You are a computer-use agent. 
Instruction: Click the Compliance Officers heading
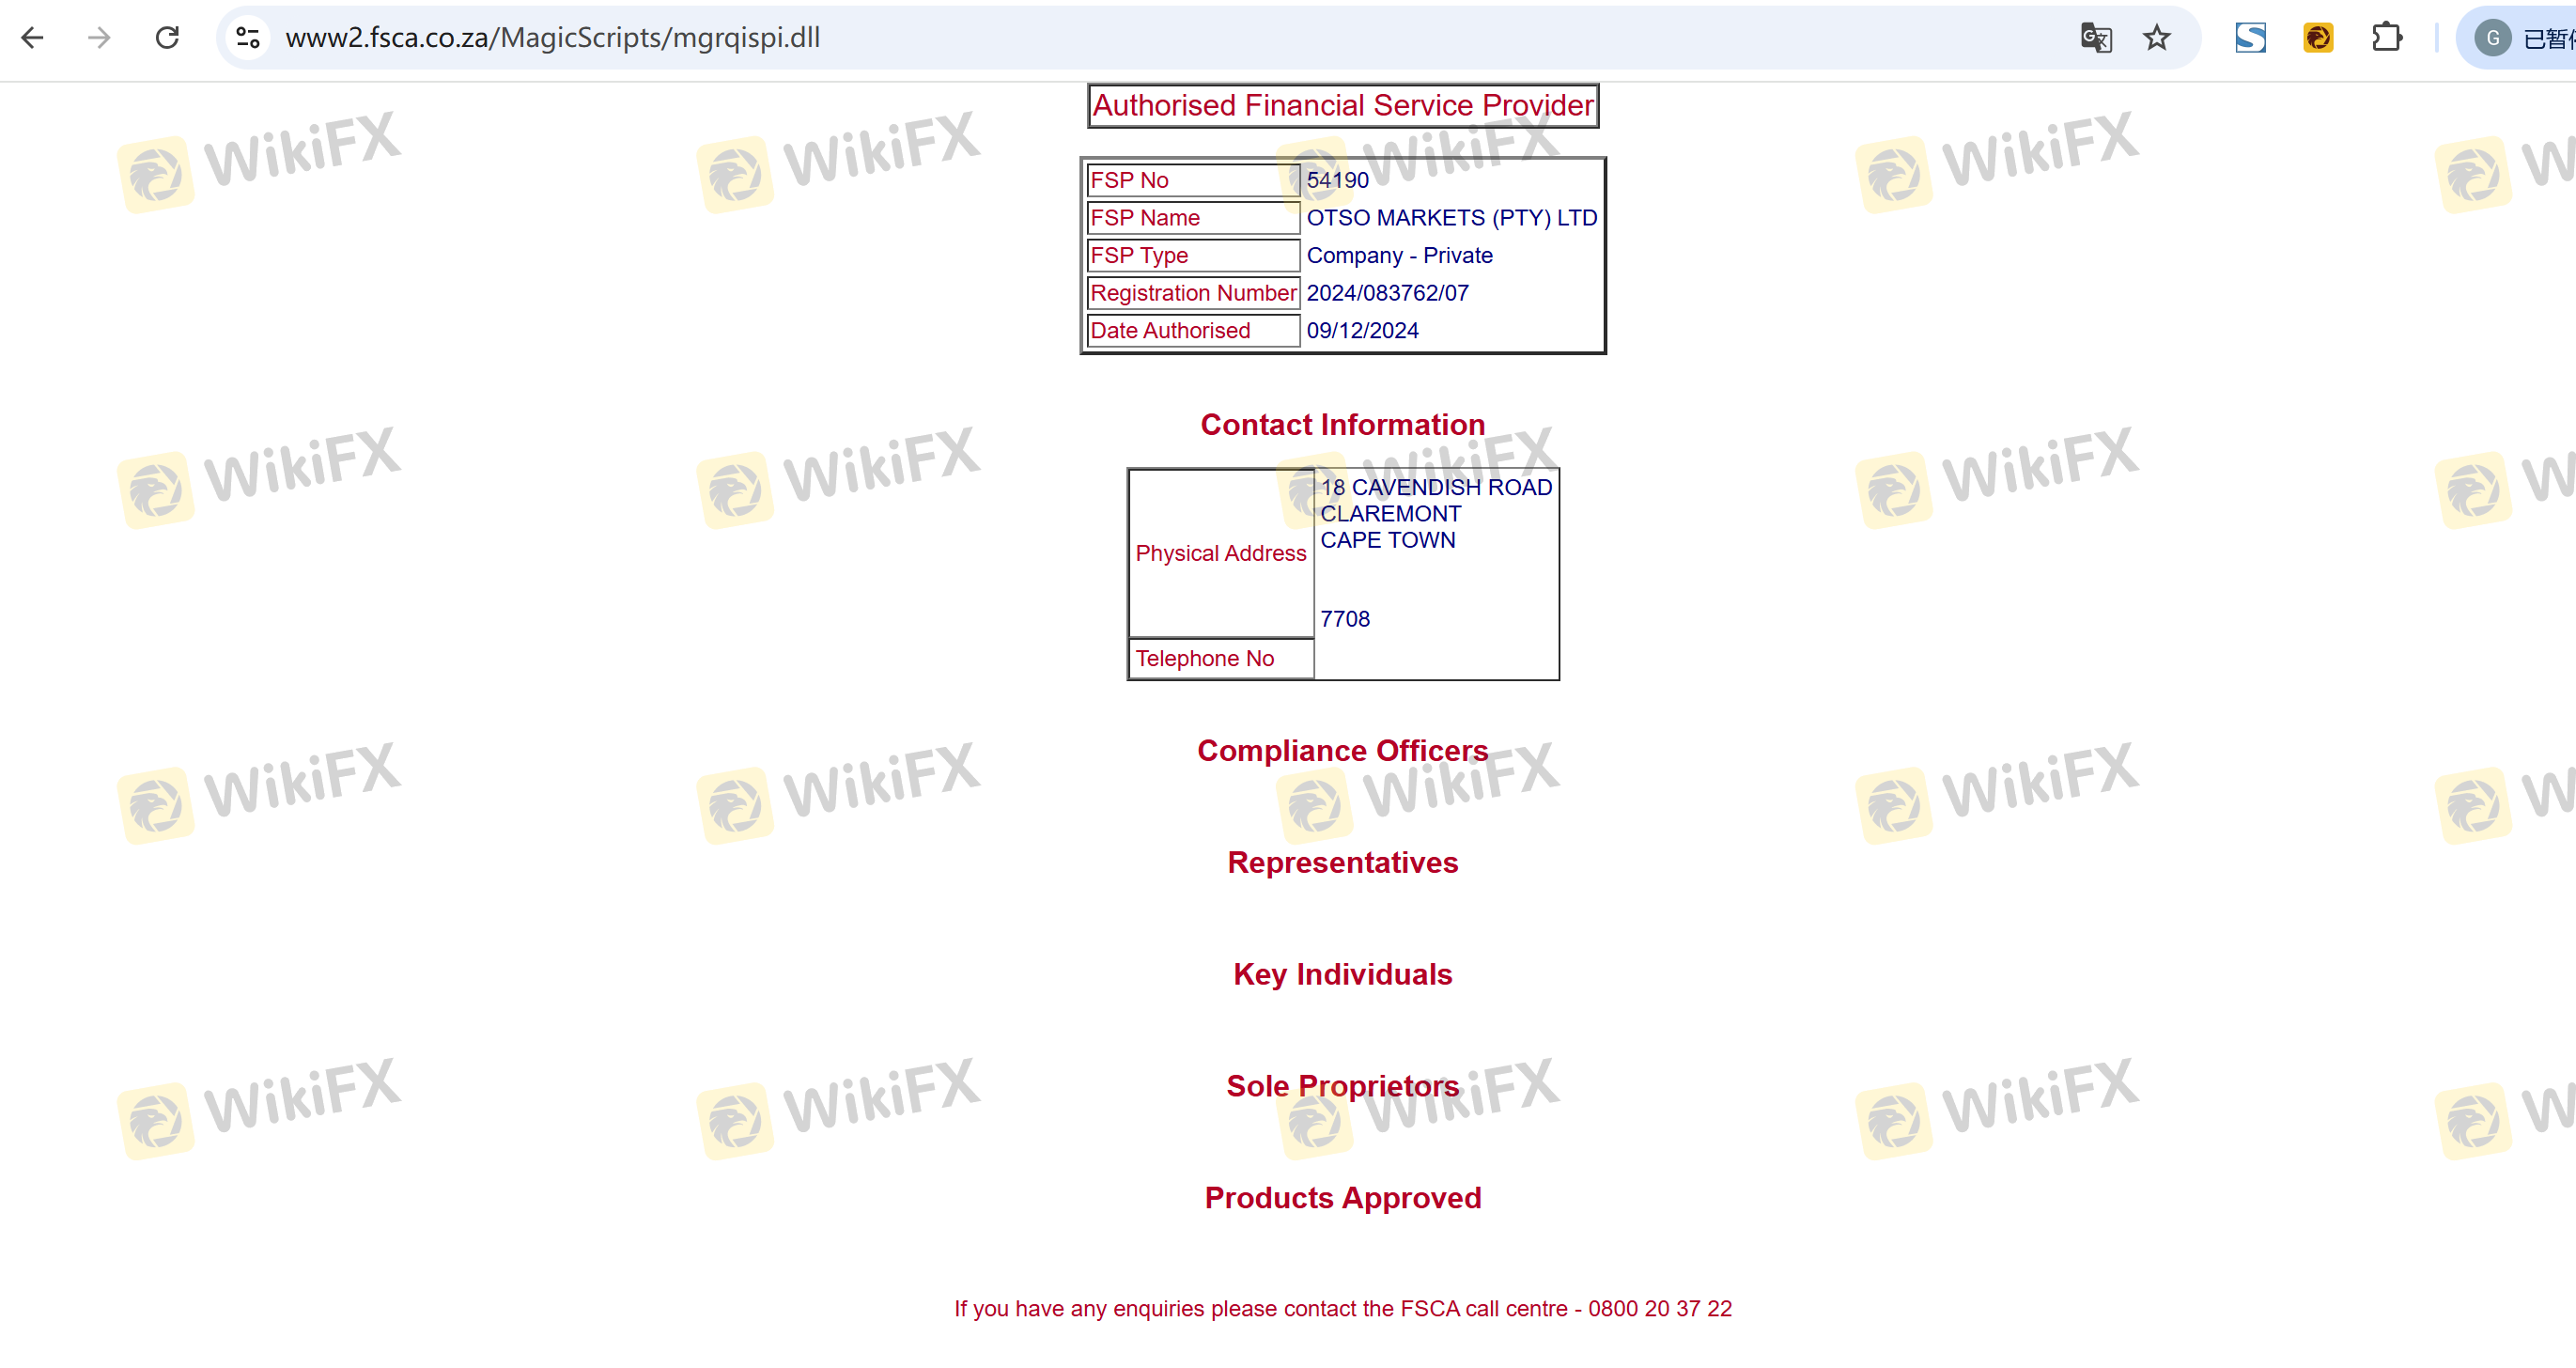1342,751
